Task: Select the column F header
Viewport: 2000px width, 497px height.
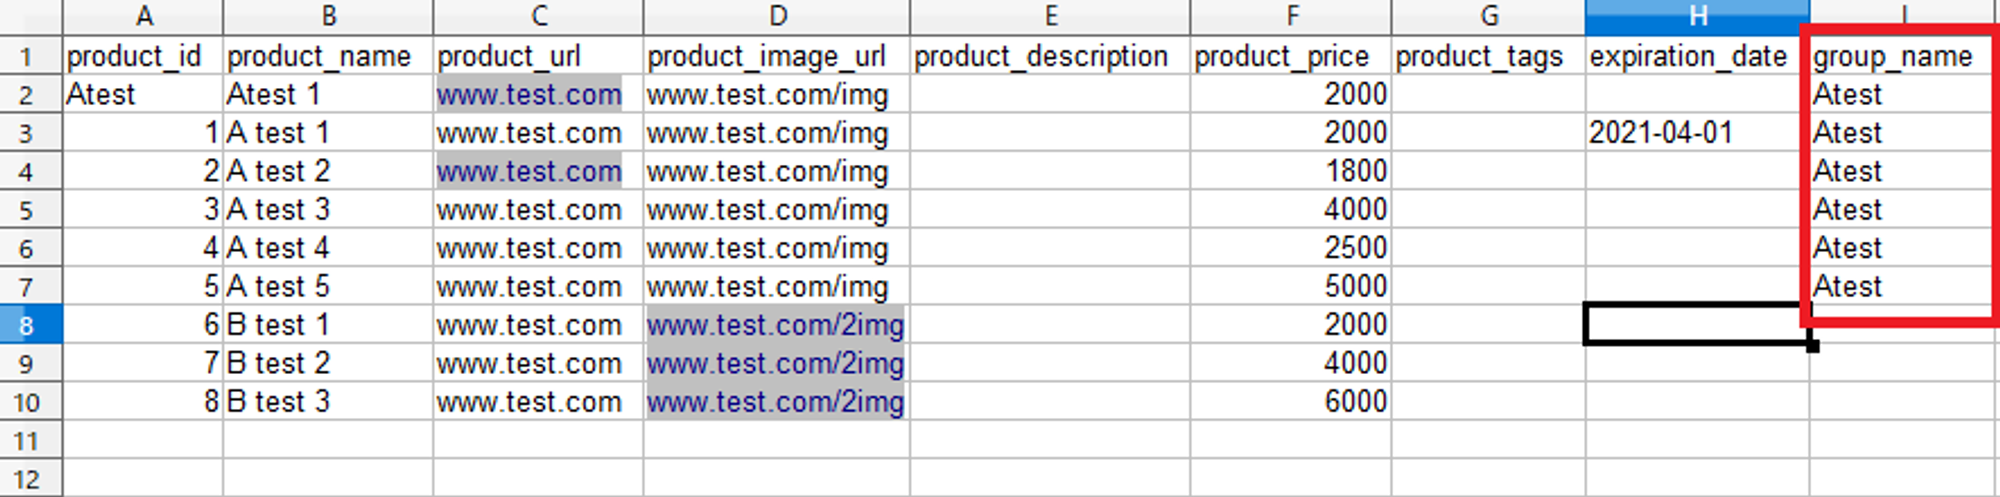Action: click(1291, 16)
